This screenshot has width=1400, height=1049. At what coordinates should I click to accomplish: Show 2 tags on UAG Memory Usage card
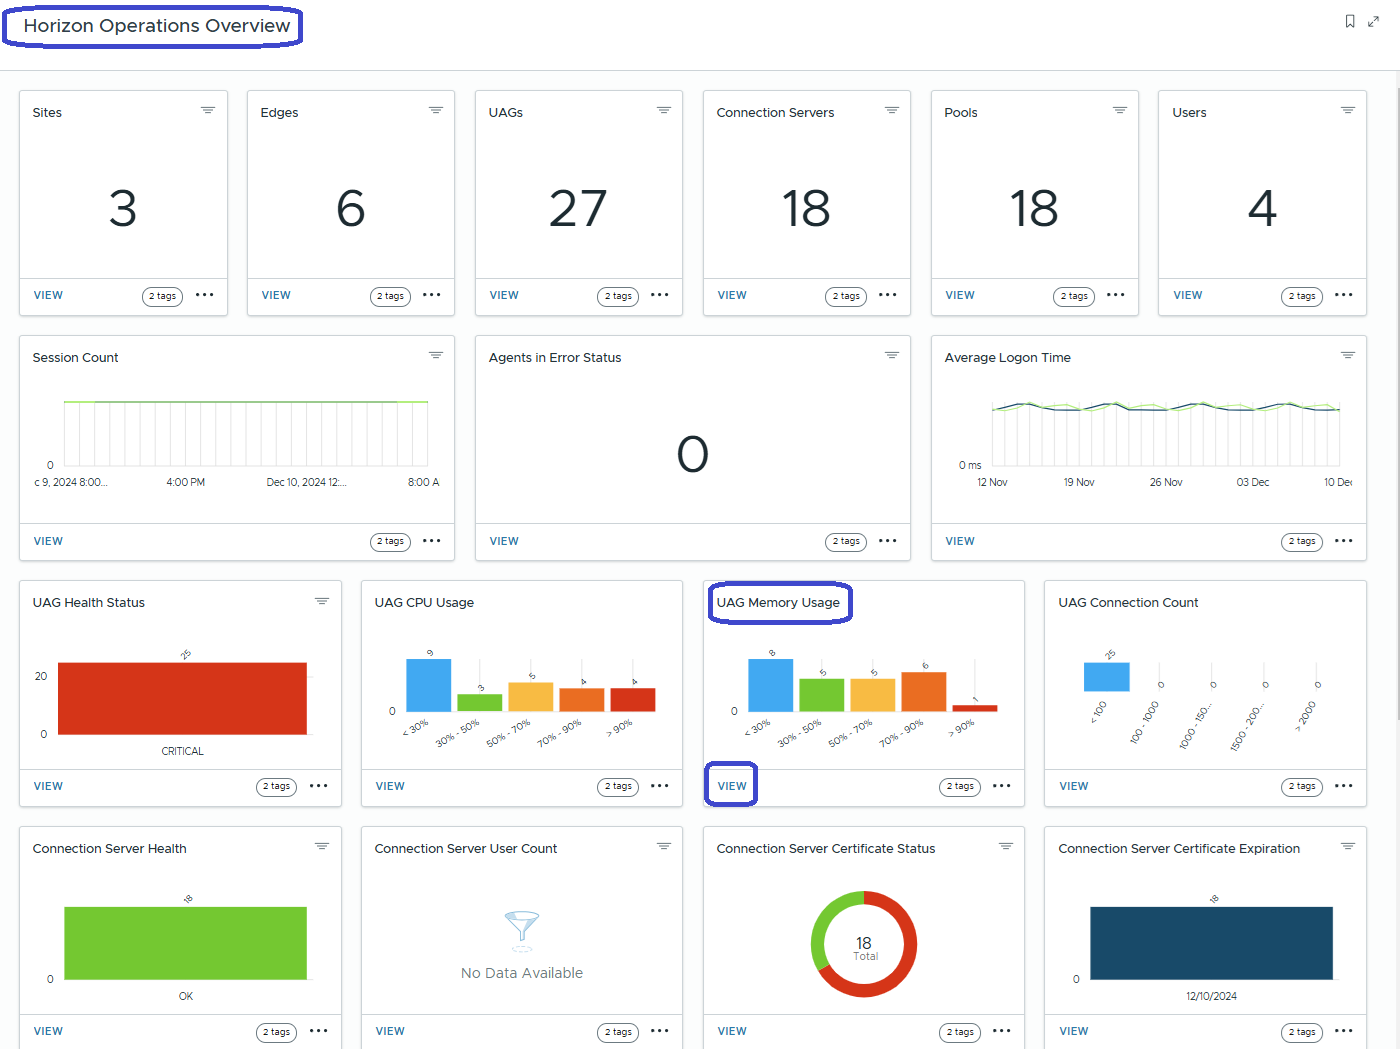[x=960, y=787]
